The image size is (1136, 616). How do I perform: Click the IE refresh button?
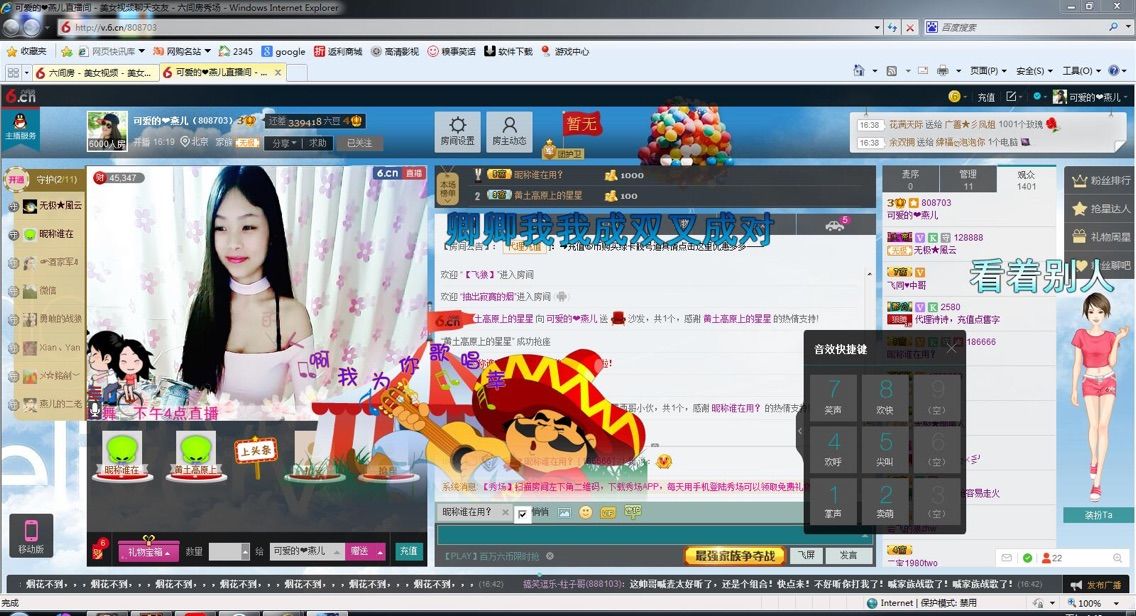click(893, 28)
